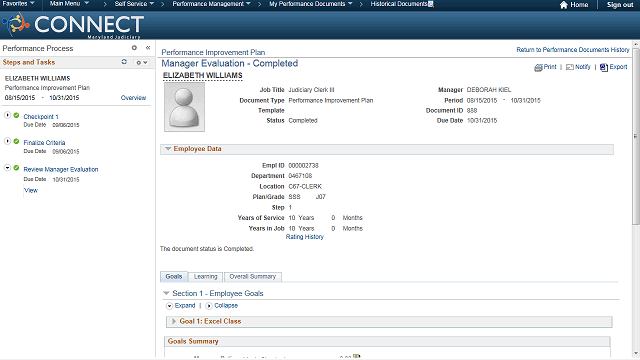Click the Document ID value 888
The image size is (640, 360).
(x=472, y=111)
